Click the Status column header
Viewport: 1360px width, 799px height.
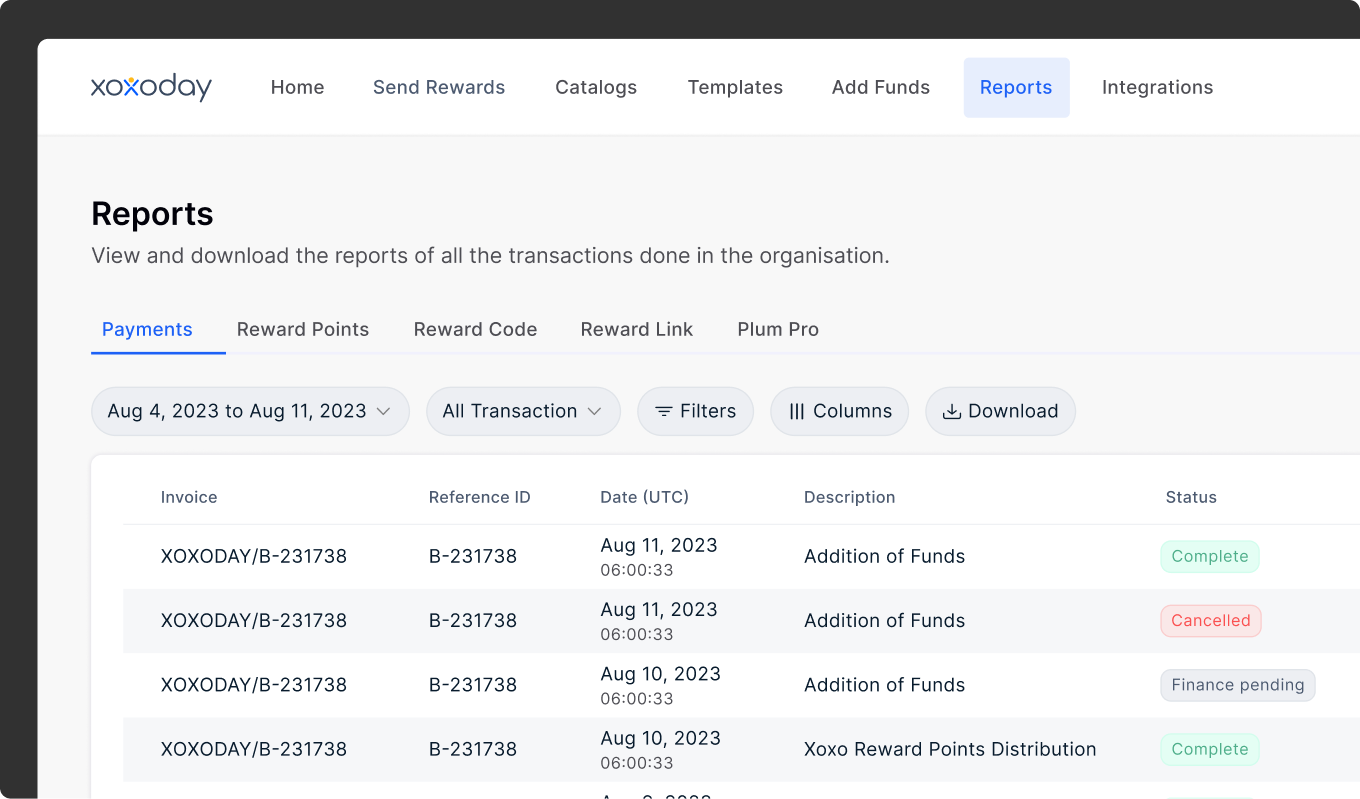click(1191, 497)
